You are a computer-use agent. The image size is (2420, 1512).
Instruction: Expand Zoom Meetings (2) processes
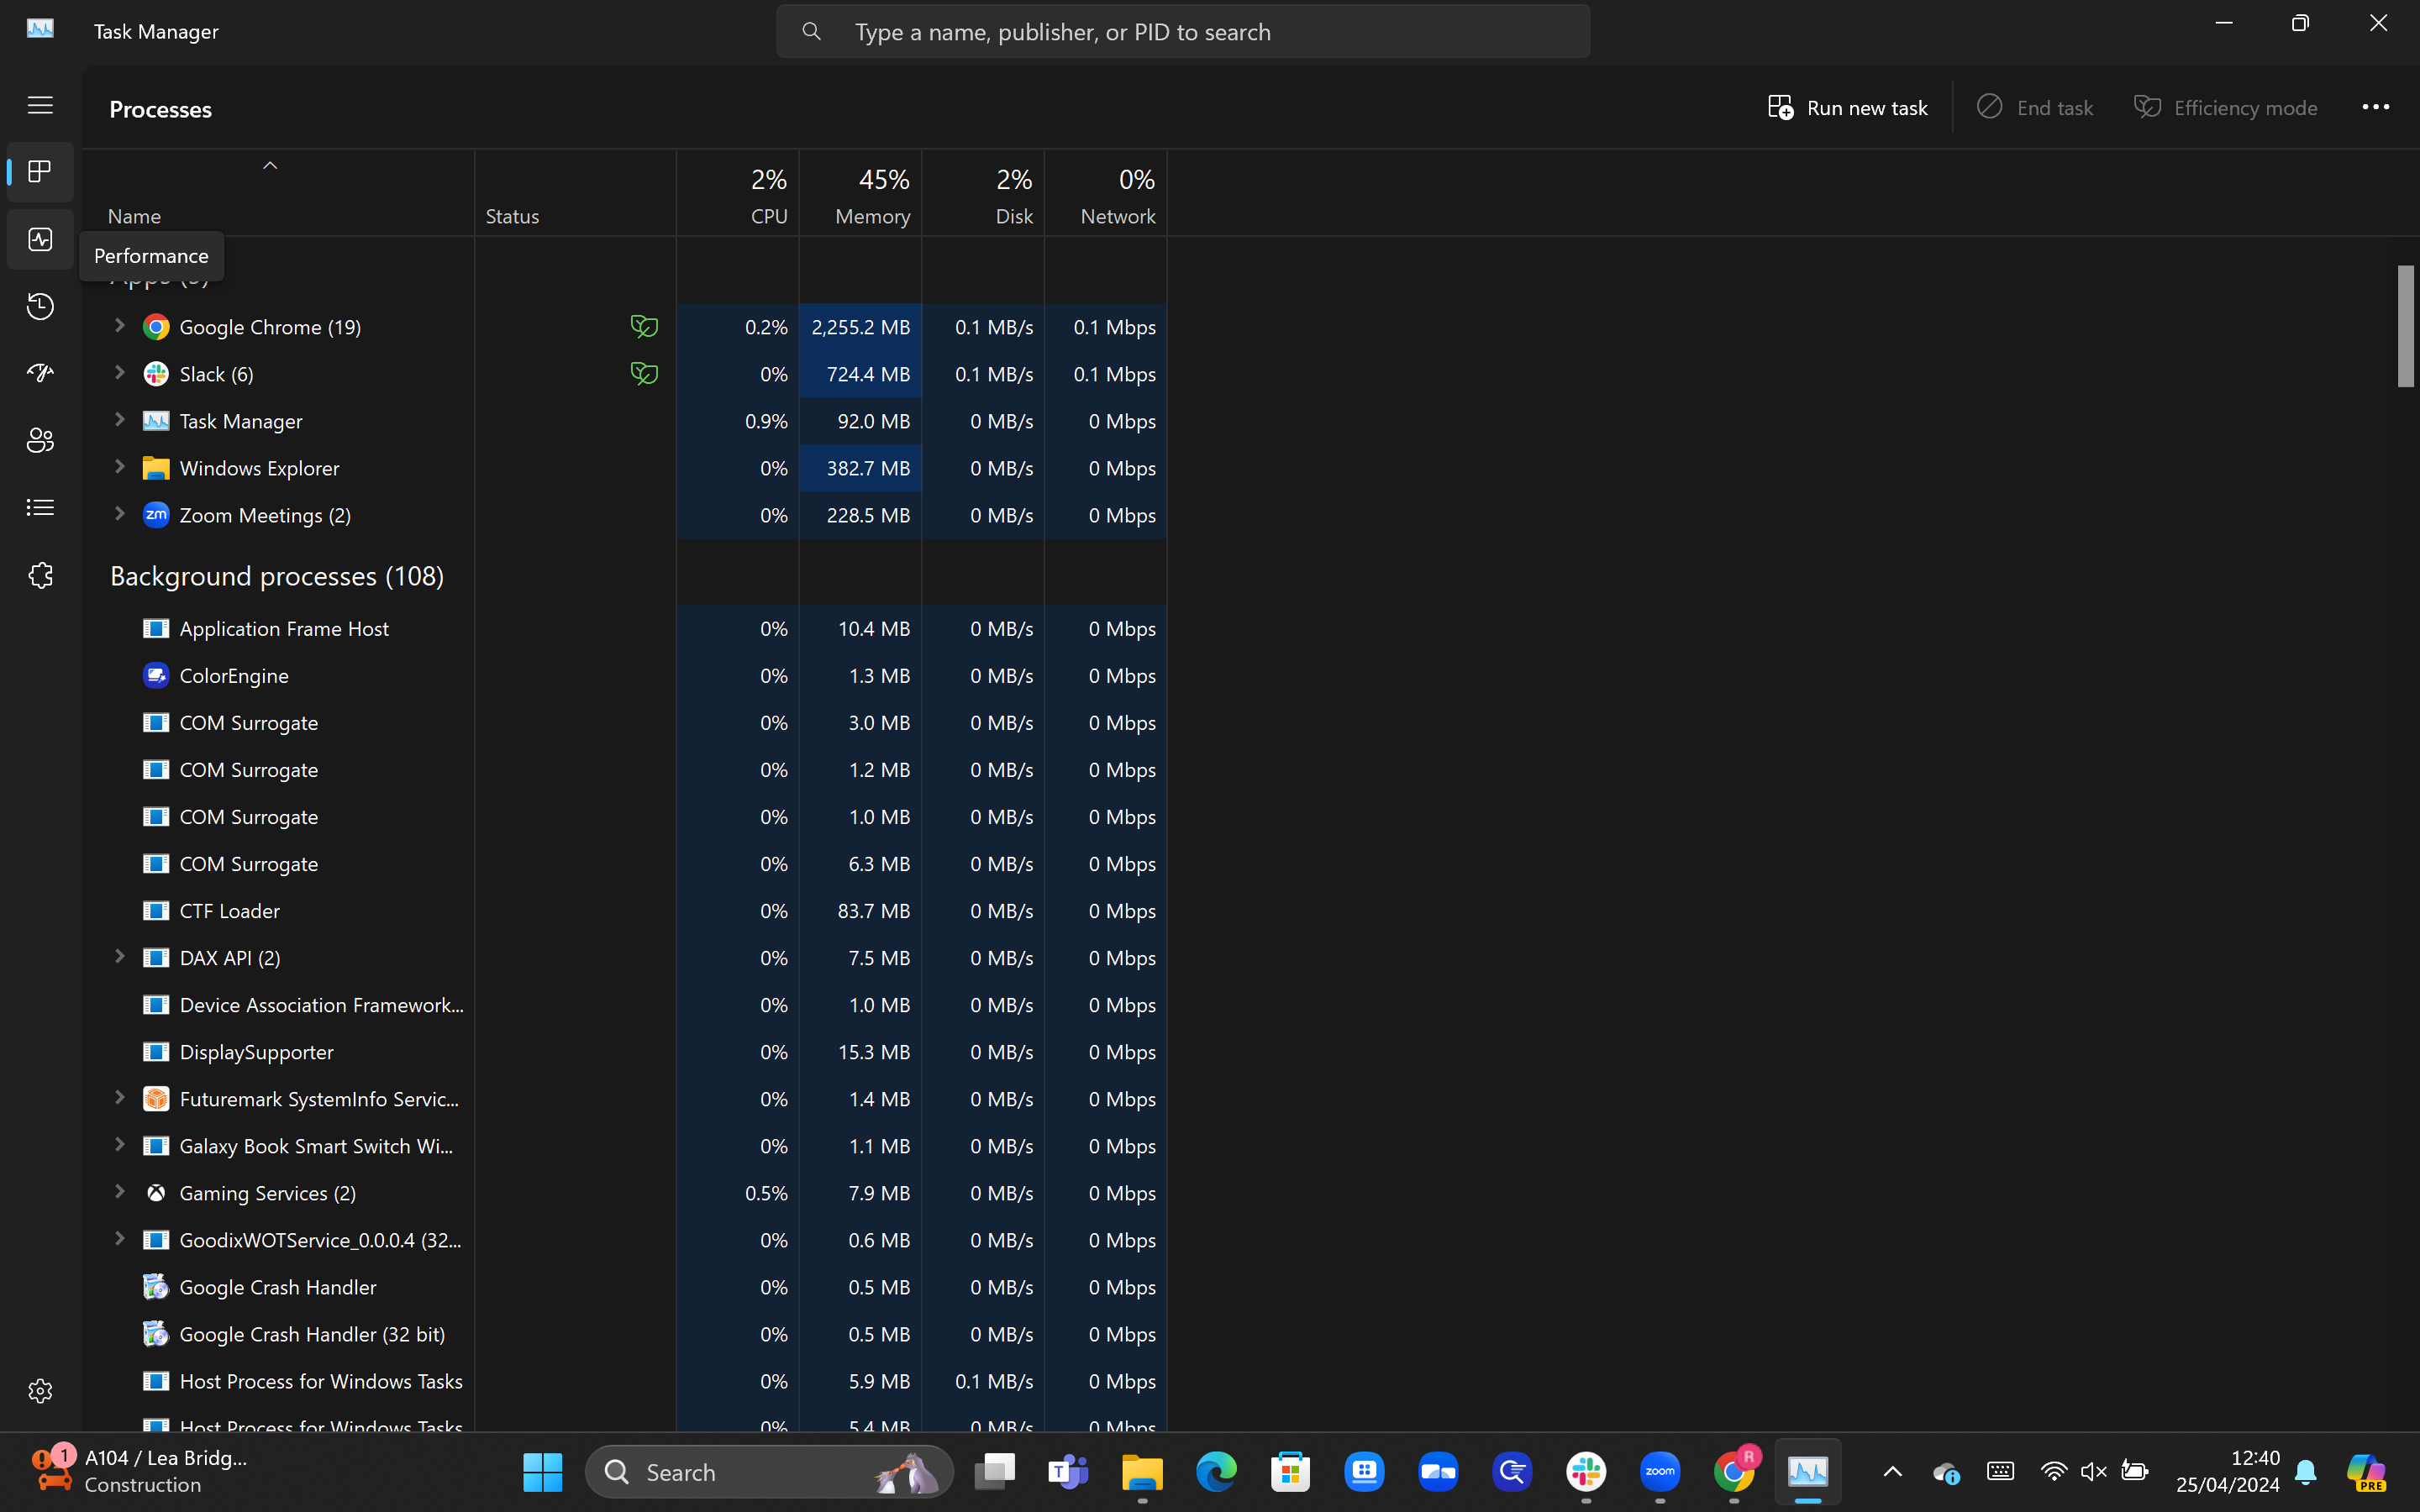(x=119, y=514)
